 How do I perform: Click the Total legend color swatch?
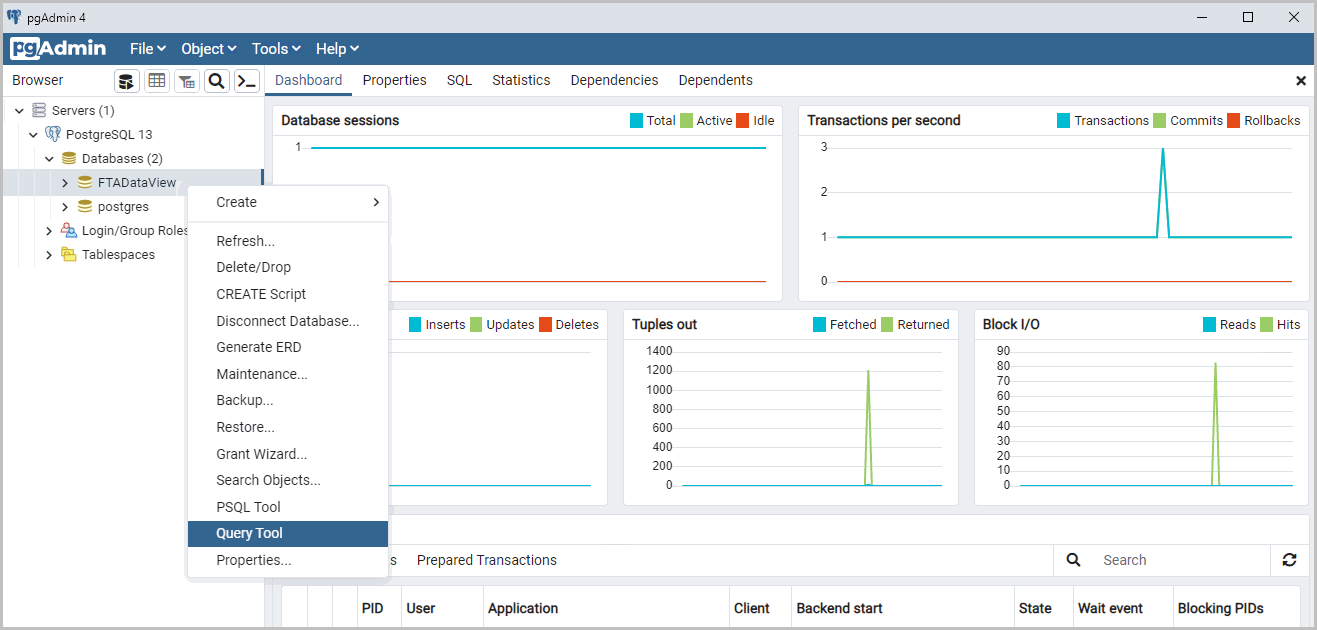tap(636, 121)
